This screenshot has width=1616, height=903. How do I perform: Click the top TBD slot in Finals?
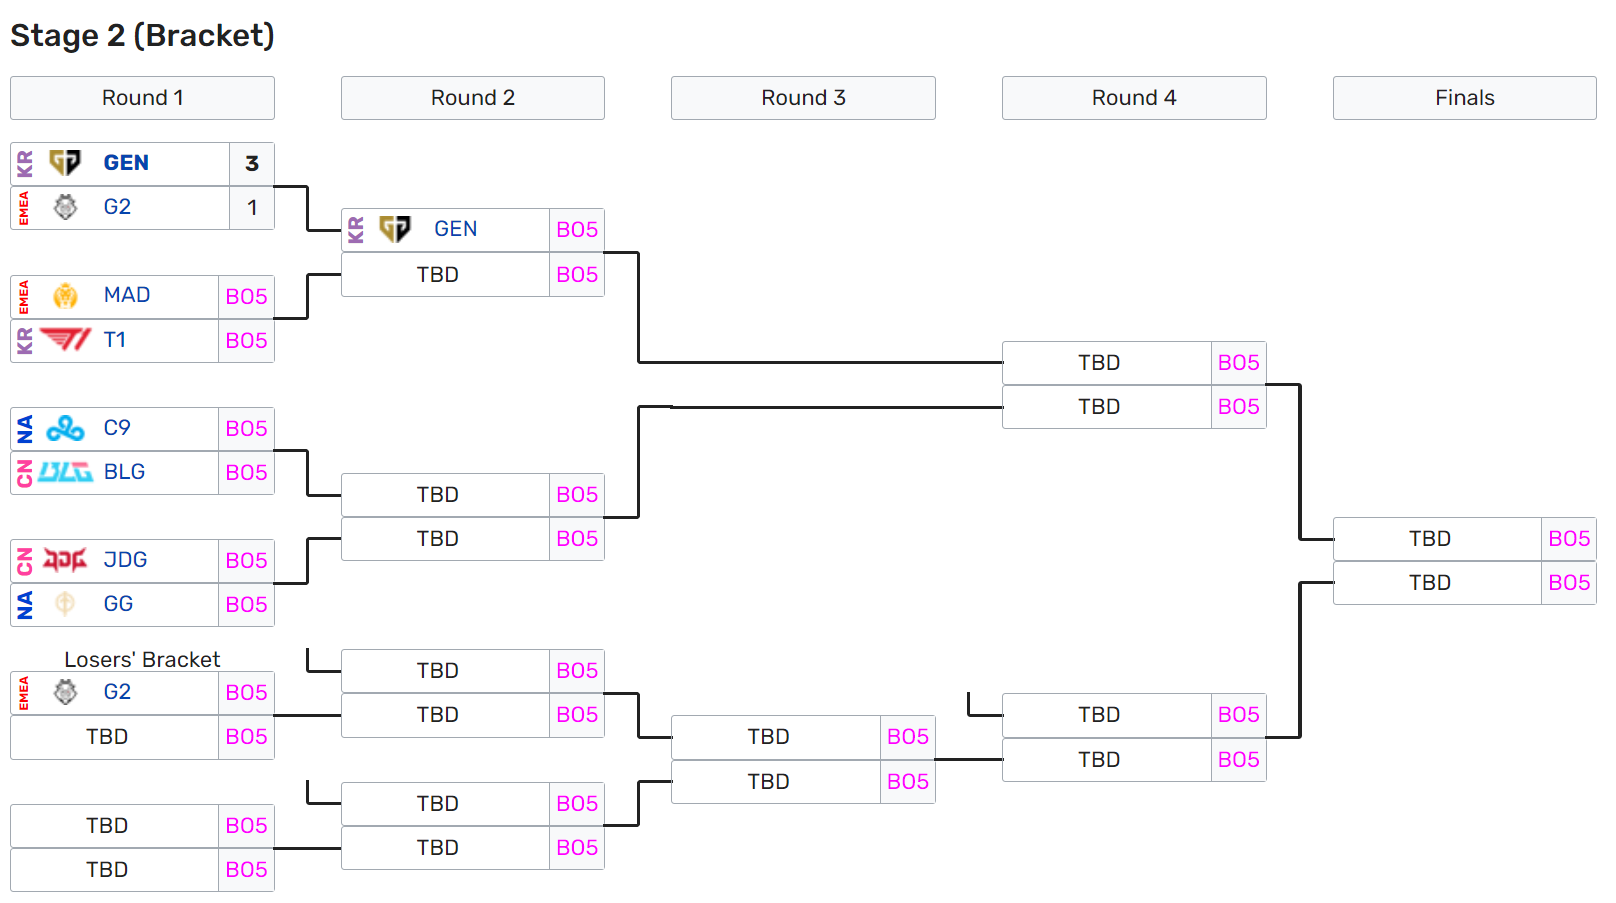coord(1430,539)
